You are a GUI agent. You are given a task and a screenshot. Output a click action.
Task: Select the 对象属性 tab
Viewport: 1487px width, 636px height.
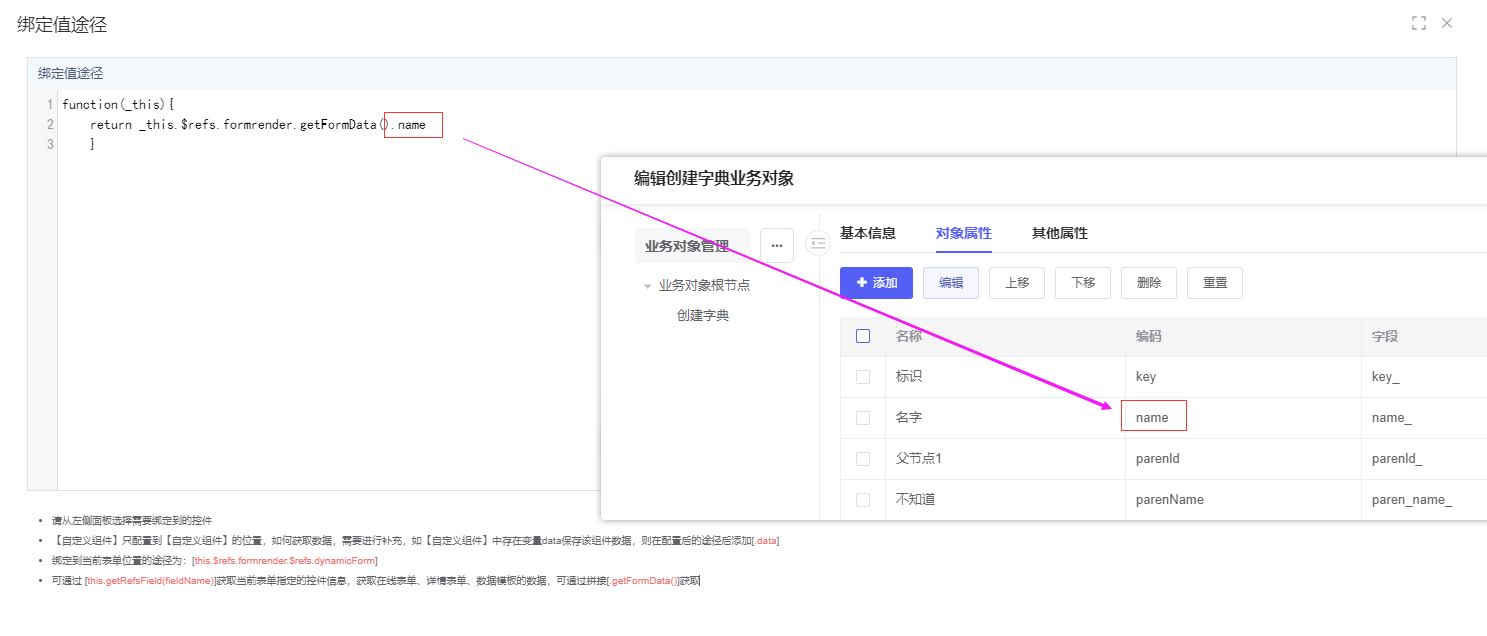coord(963,233)
